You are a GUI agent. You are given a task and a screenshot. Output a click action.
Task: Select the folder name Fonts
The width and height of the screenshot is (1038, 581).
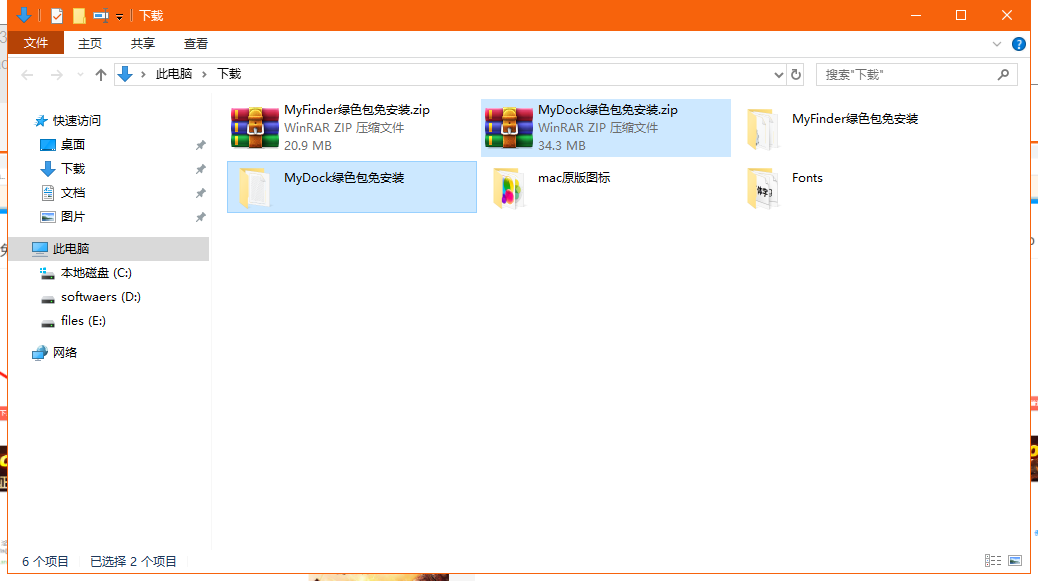pos(807,177)
